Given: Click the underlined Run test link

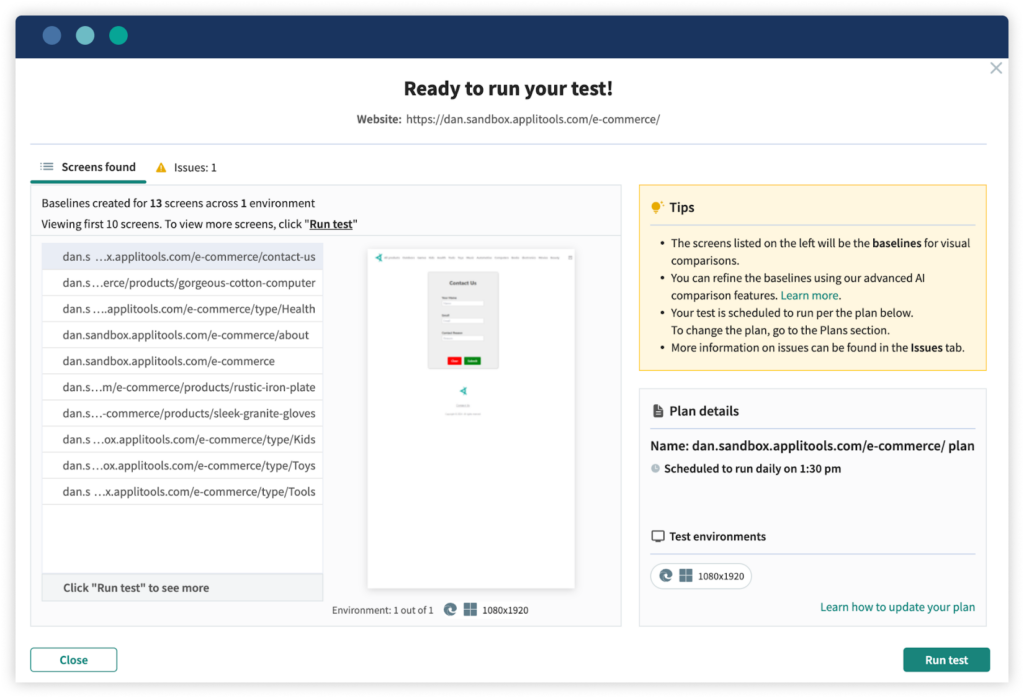Looking at the screenshot, I should tap(331, 224).
